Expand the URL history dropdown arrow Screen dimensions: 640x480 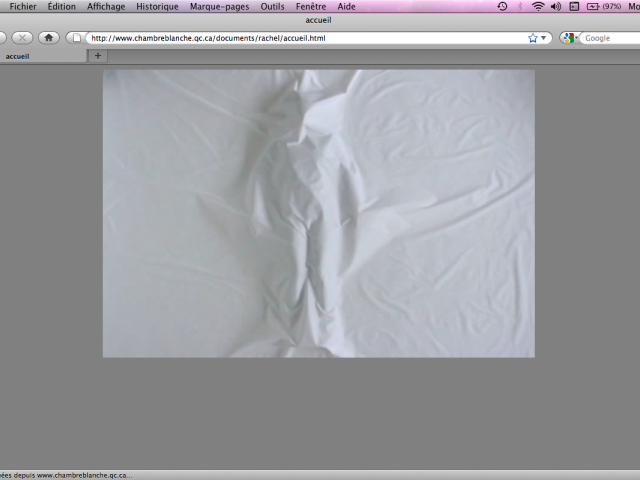coord(545,38)
